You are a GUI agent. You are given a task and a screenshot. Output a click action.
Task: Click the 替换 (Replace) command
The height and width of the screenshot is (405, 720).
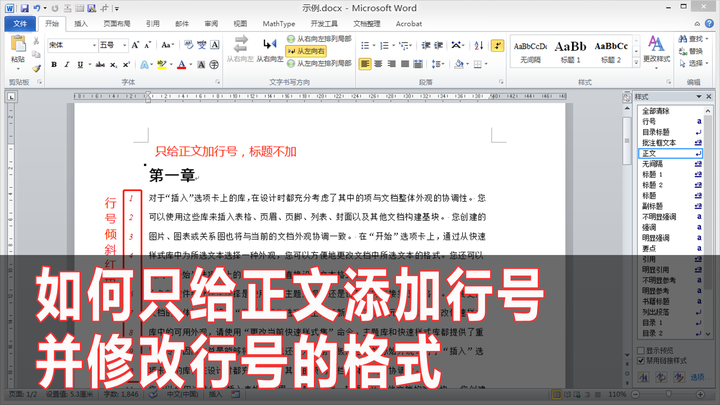coord(691,51)
